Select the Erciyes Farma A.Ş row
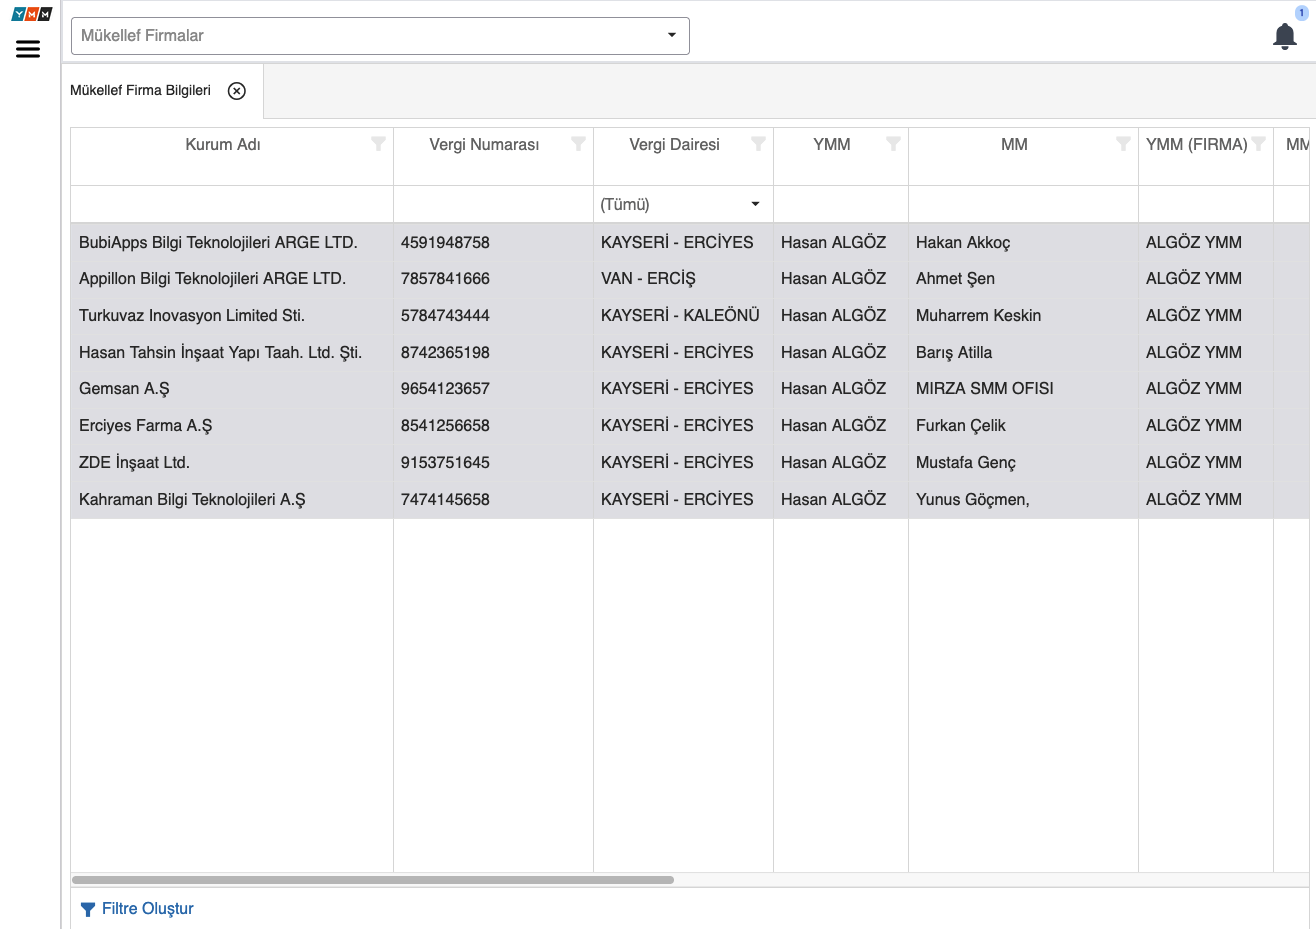The width and height of the screenshot is (1316, 929). 146,426
